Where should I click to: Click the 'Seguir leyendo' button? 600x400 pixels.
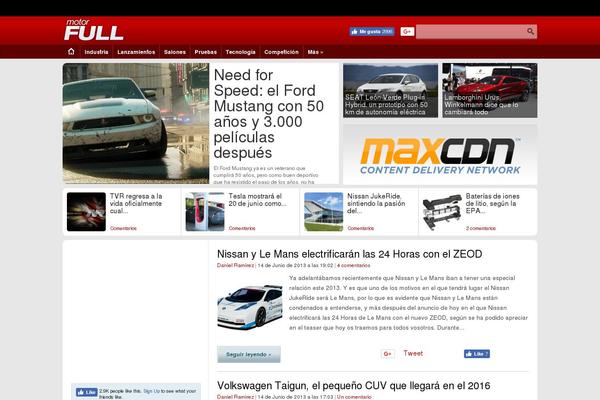249,354
